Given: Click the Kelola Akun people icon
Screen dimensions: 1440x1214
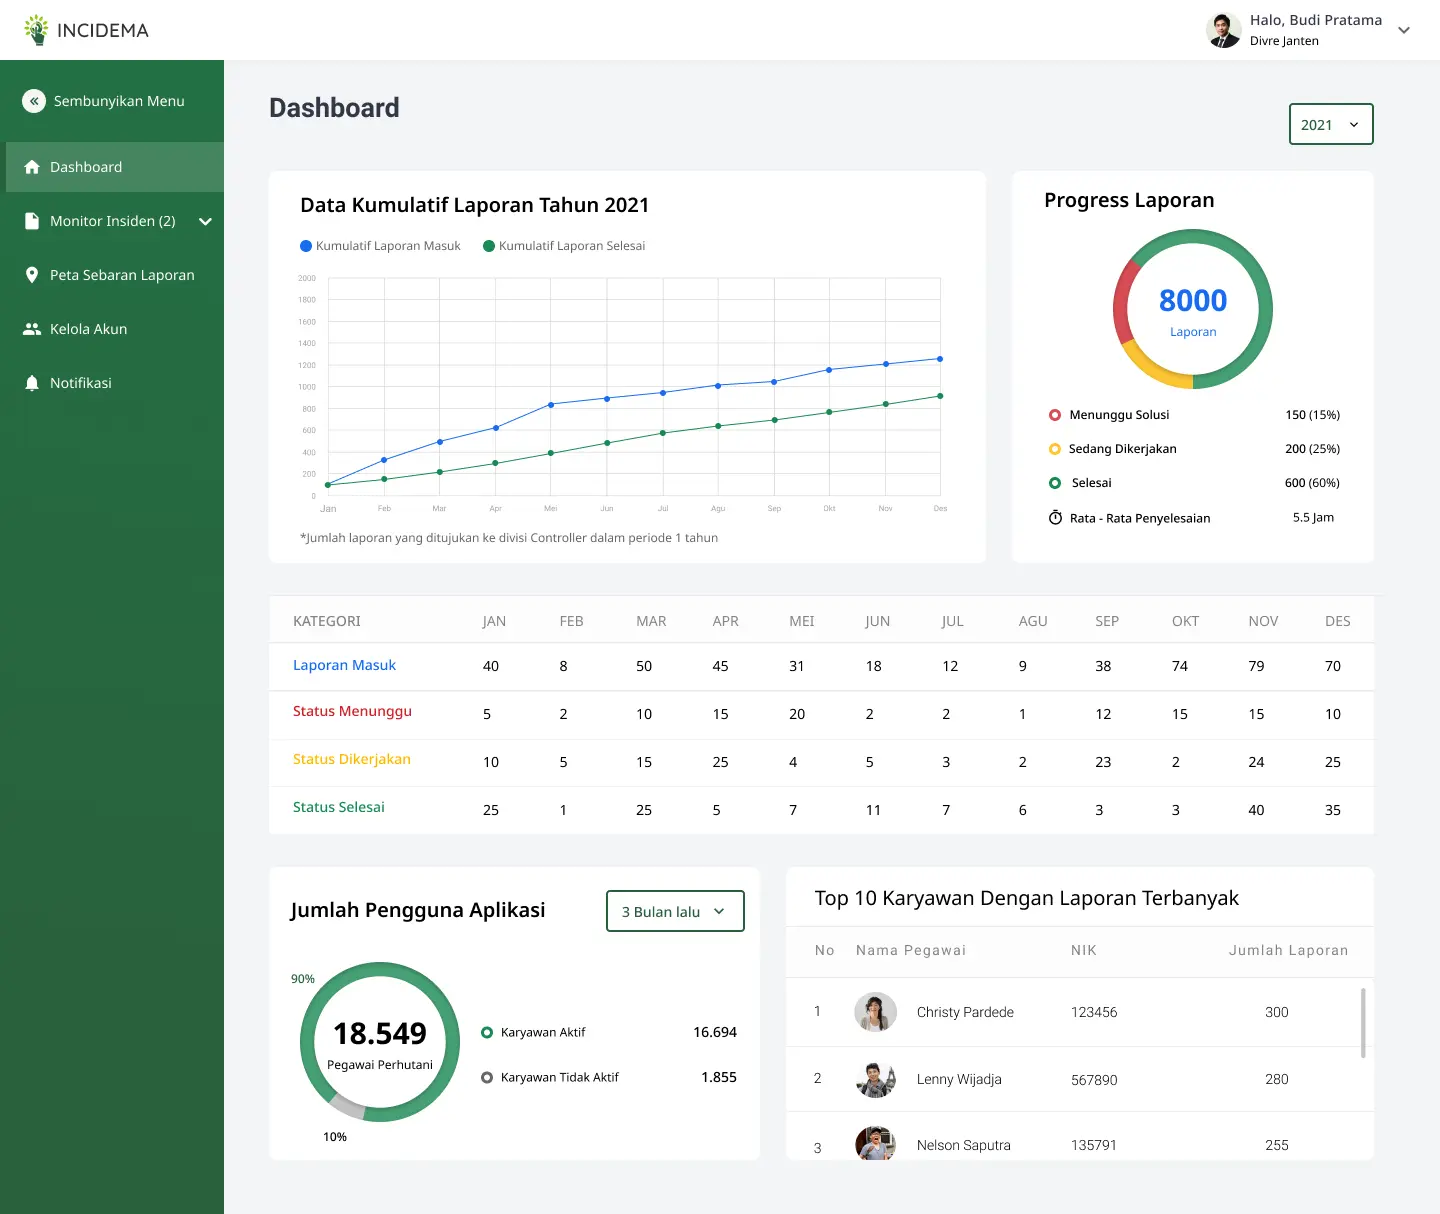Looking at the screenshot, I should (x=32, y=329).
